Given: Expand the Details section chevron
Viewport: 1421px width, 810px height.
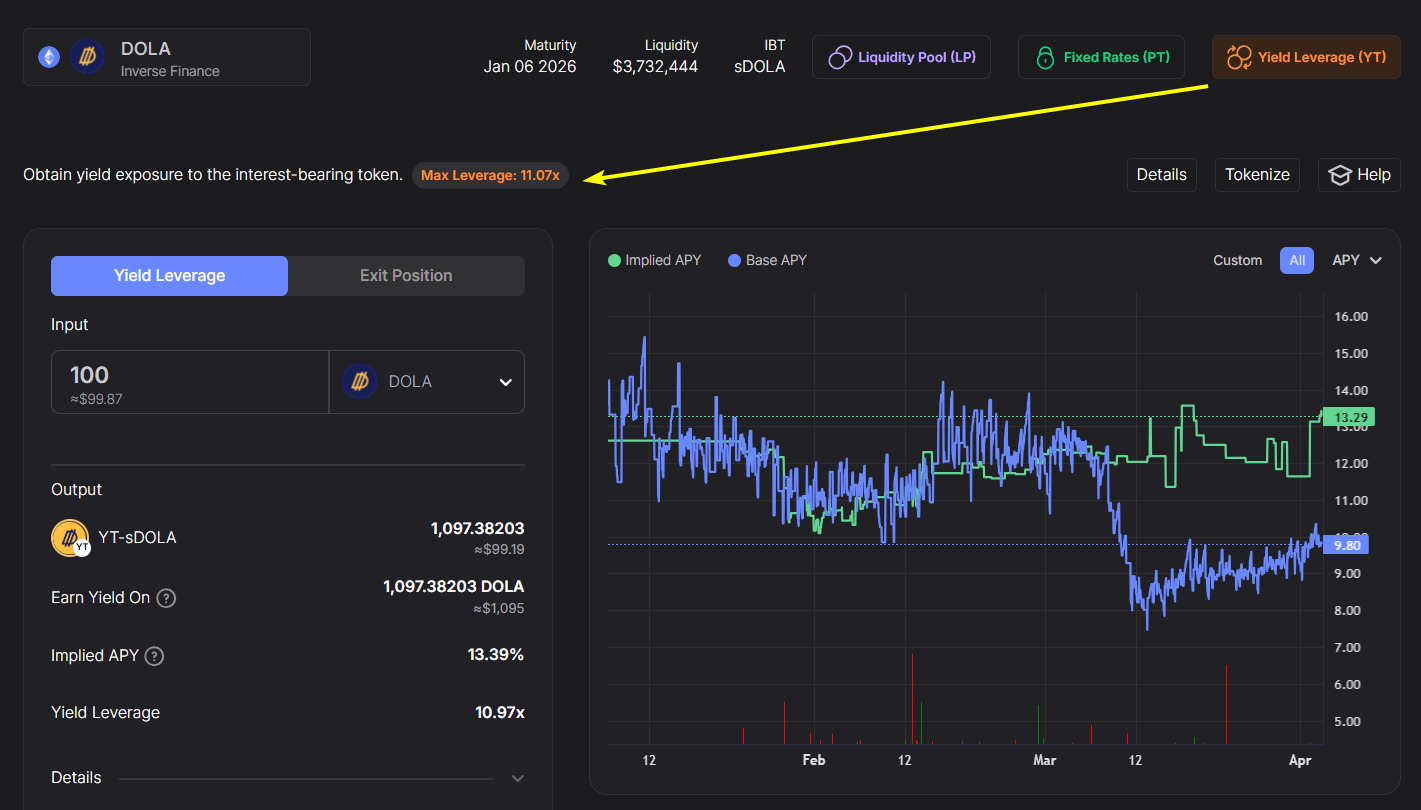Looking at the screenshot, I should (517, 778).
